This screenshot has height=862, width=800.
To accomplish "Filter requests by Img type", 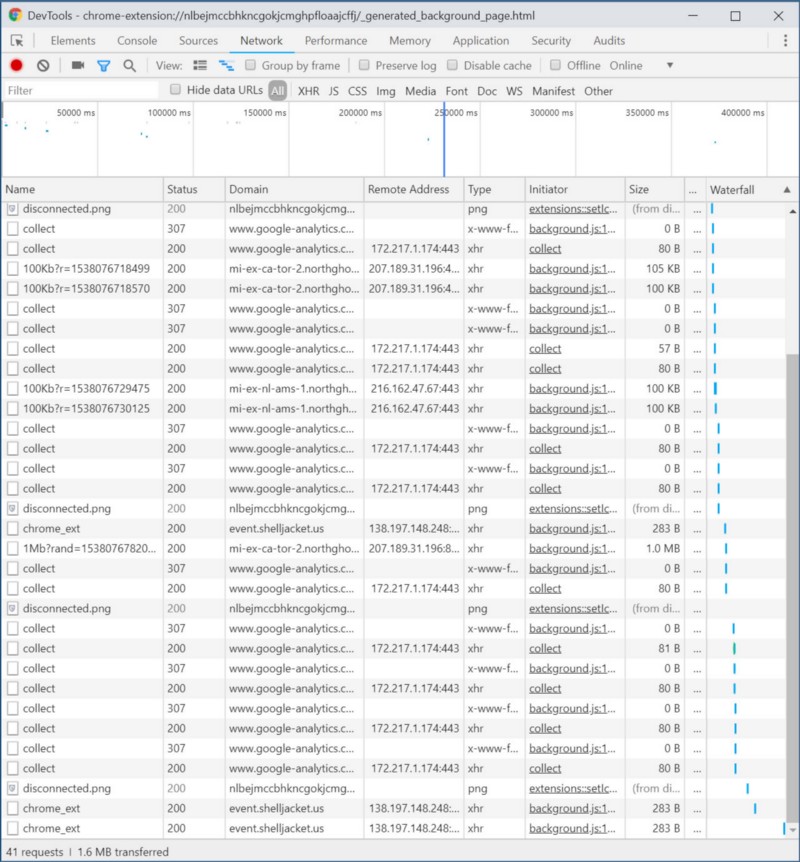I will [386, 91].
